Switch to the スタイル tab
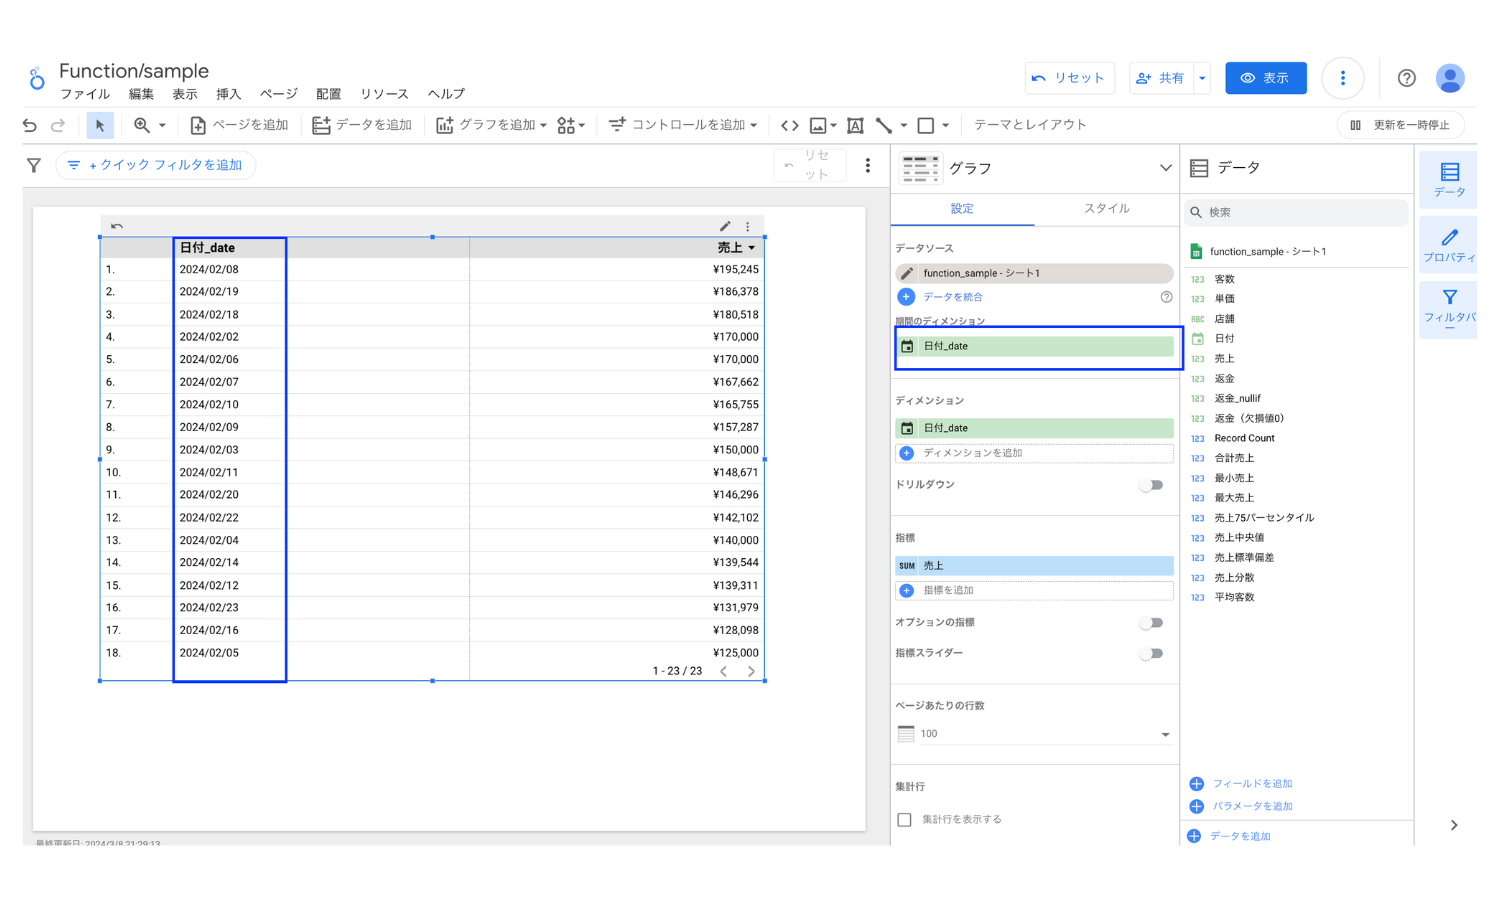The height and width of the screenshot is (900, 1500). click(1106, 208)
